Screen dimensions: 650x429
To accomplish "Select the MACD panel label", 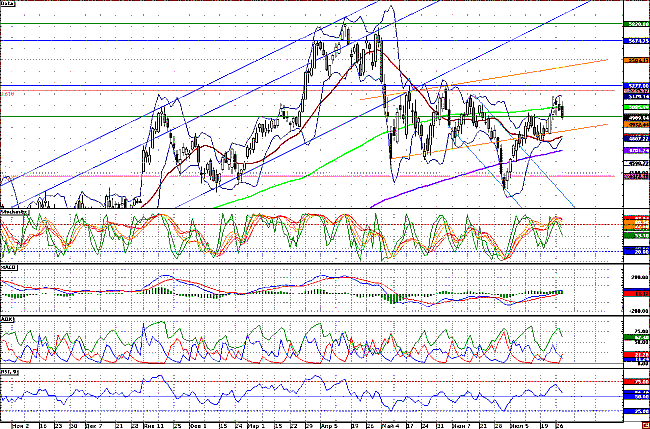I will point(9,268).
